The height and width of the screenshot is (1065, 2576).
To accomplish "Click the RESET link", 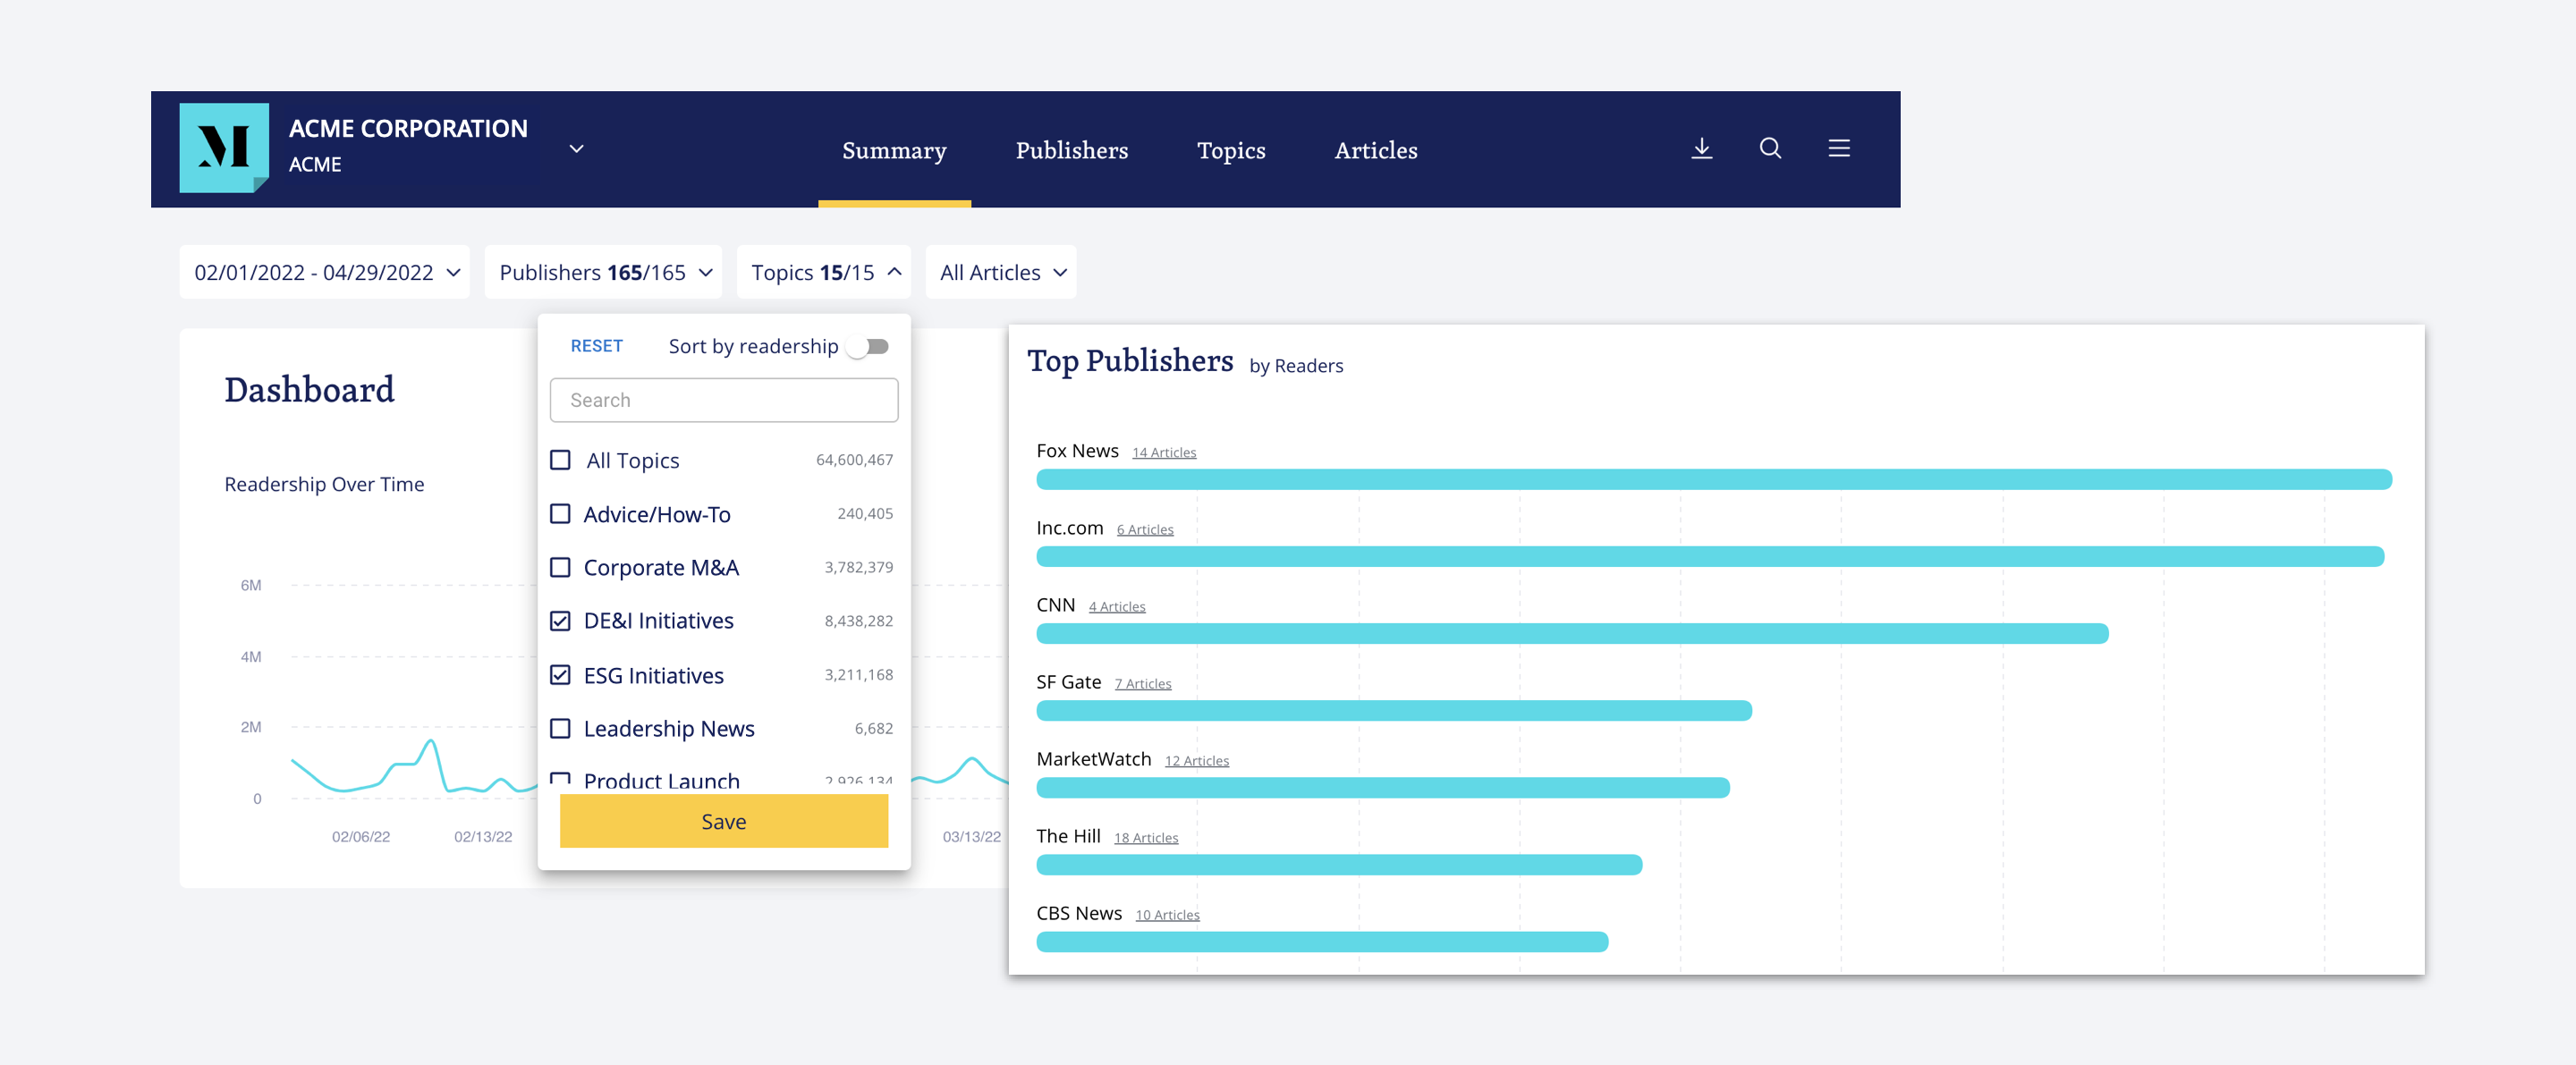I will click(596, 346).
